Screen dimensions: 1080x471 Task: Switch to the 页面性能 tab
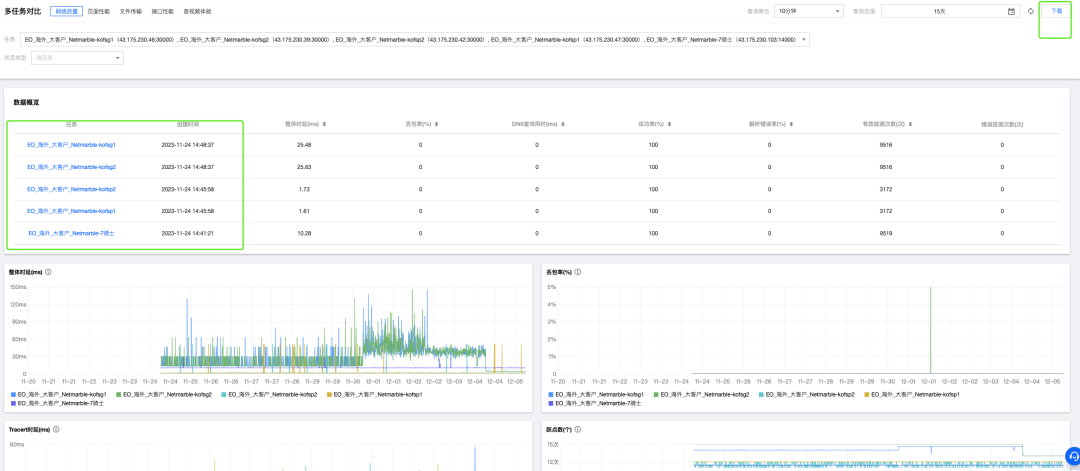[99, 12]
